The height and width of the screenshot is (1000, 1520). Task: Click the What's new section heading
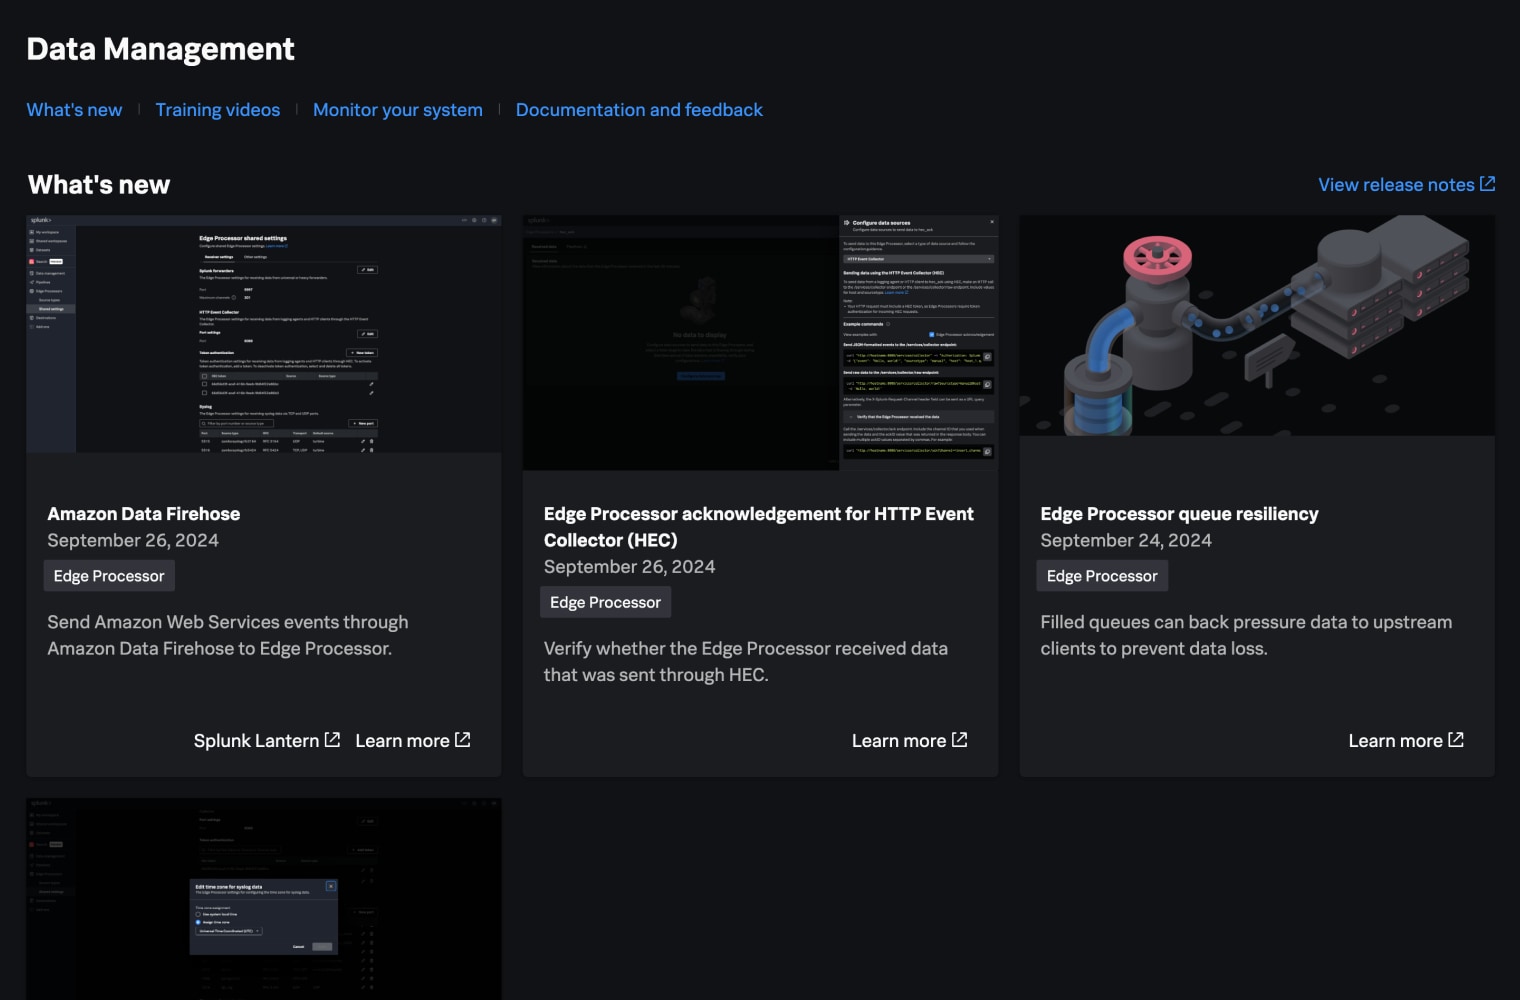coord(99,185)
